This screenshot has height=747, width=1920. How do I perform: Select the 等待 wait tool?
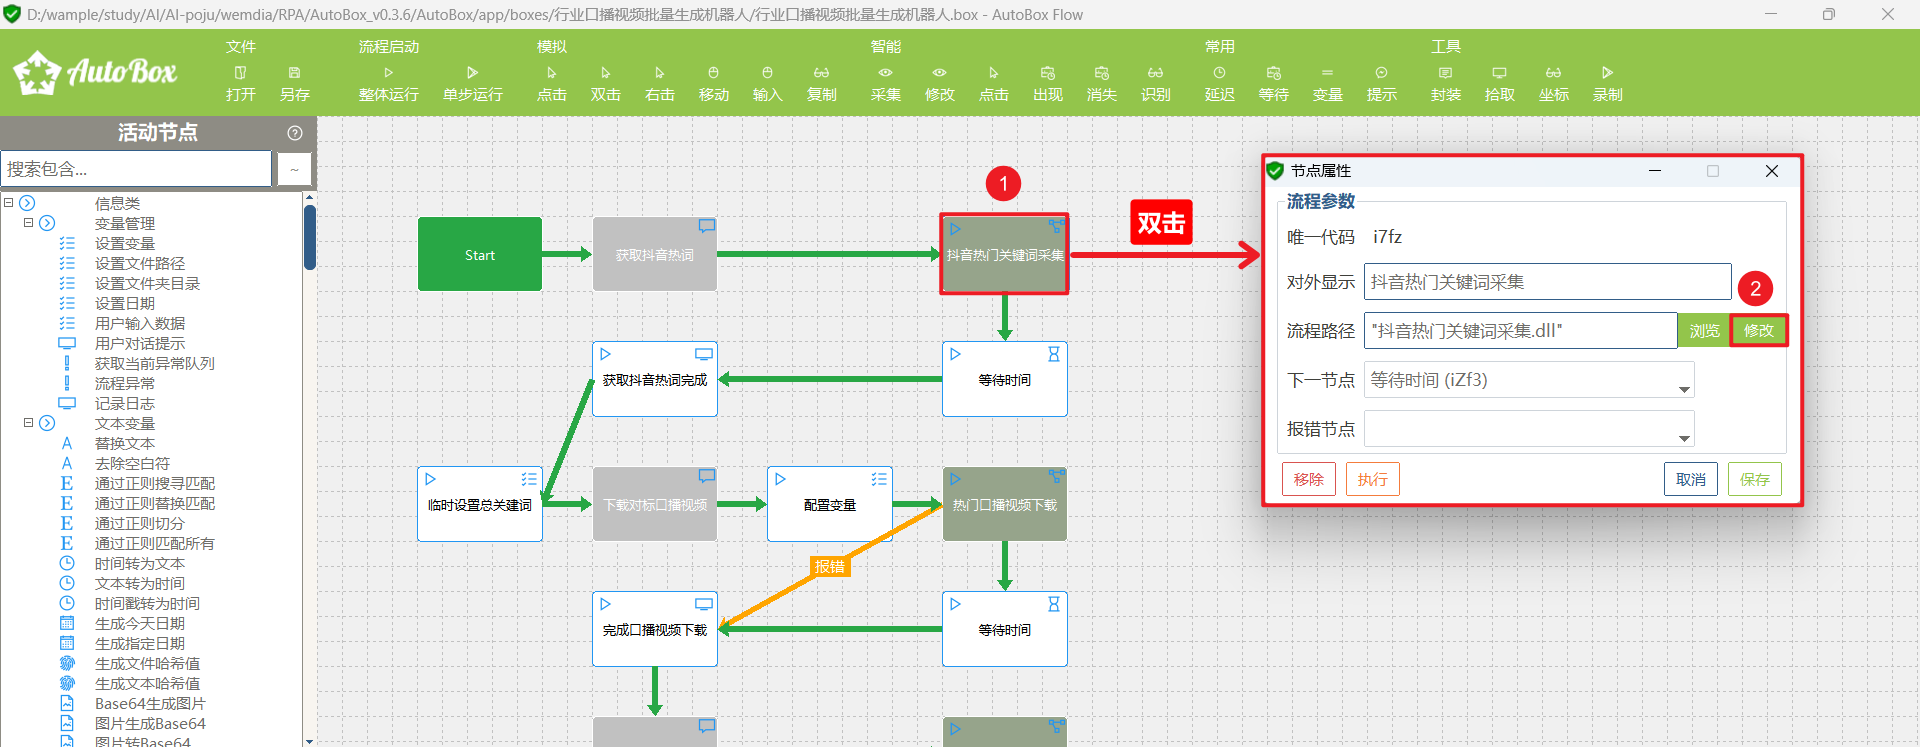[x=1273, y=83]
